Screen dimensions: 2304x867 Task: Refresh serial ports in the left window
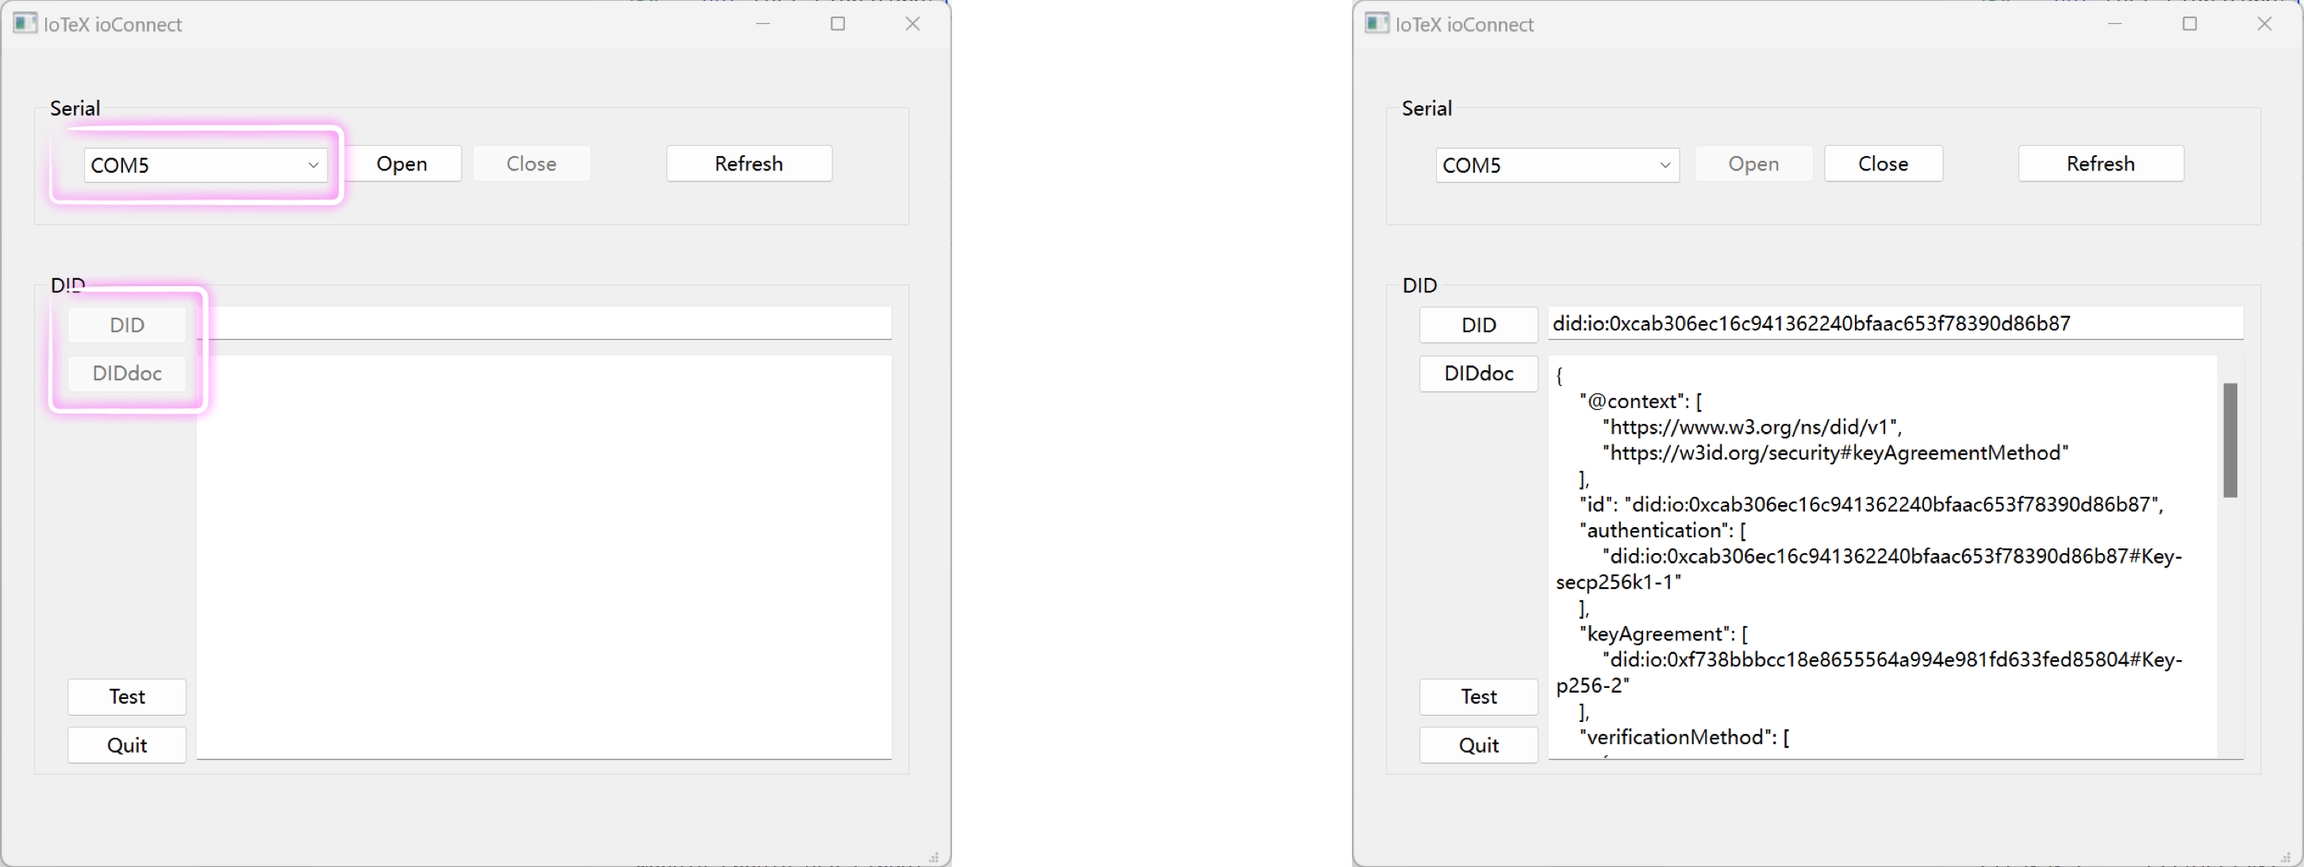748,164
